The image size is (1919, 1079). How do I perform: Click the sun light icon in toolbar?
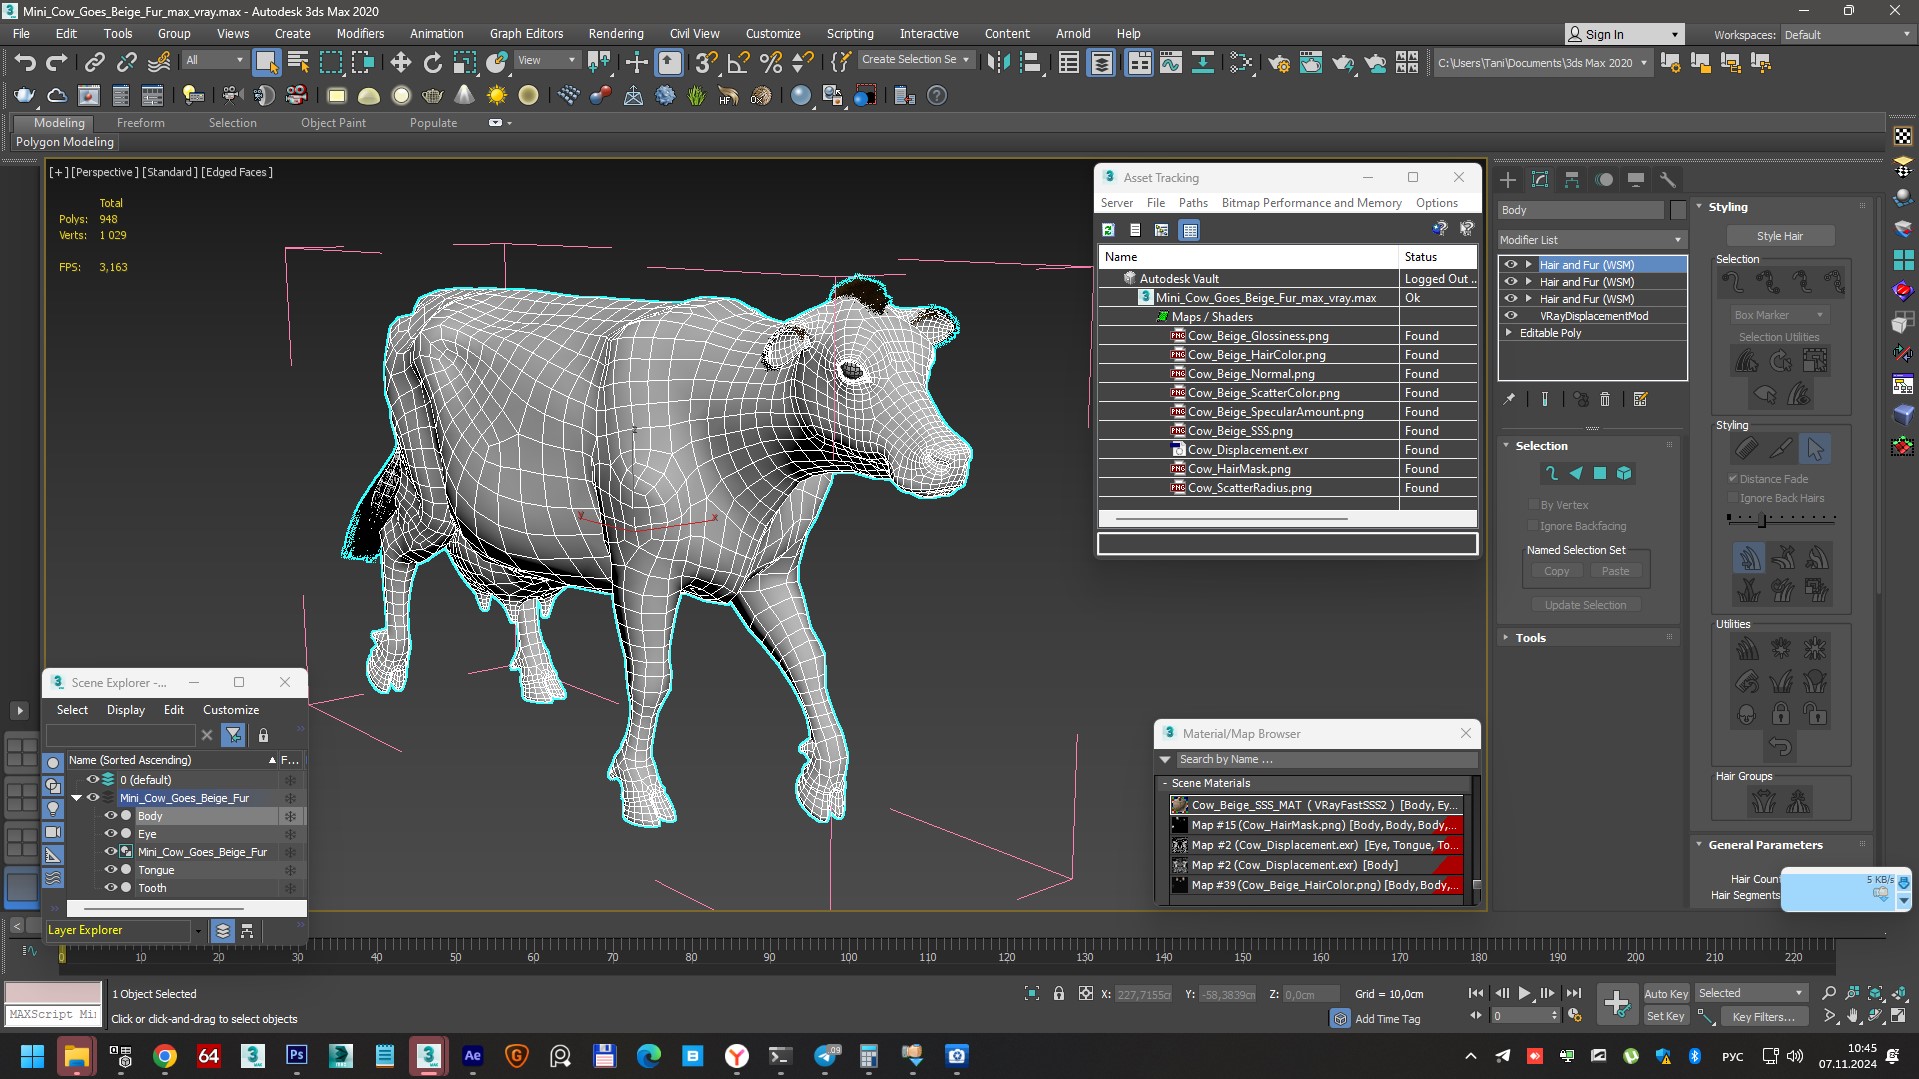click(496, 96)
